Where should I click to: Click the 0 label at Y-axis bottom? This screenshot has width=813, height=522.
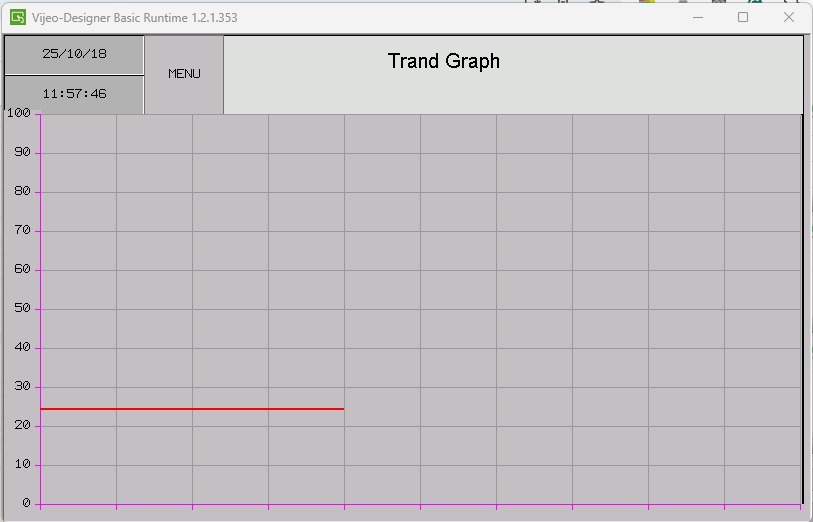pyautogui.click(x=26, y=502)
